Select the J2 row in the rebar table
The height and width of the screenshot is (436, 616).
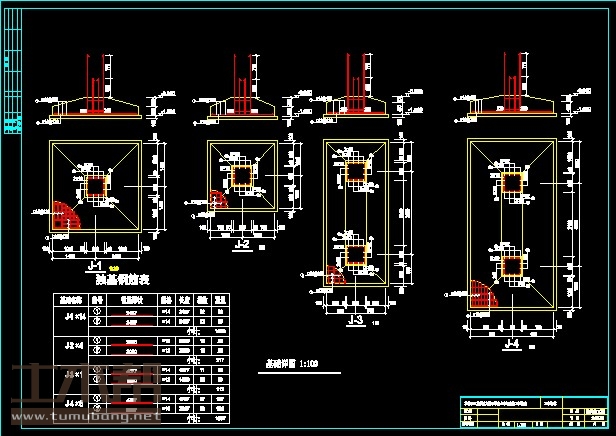(x=72, y=345)
